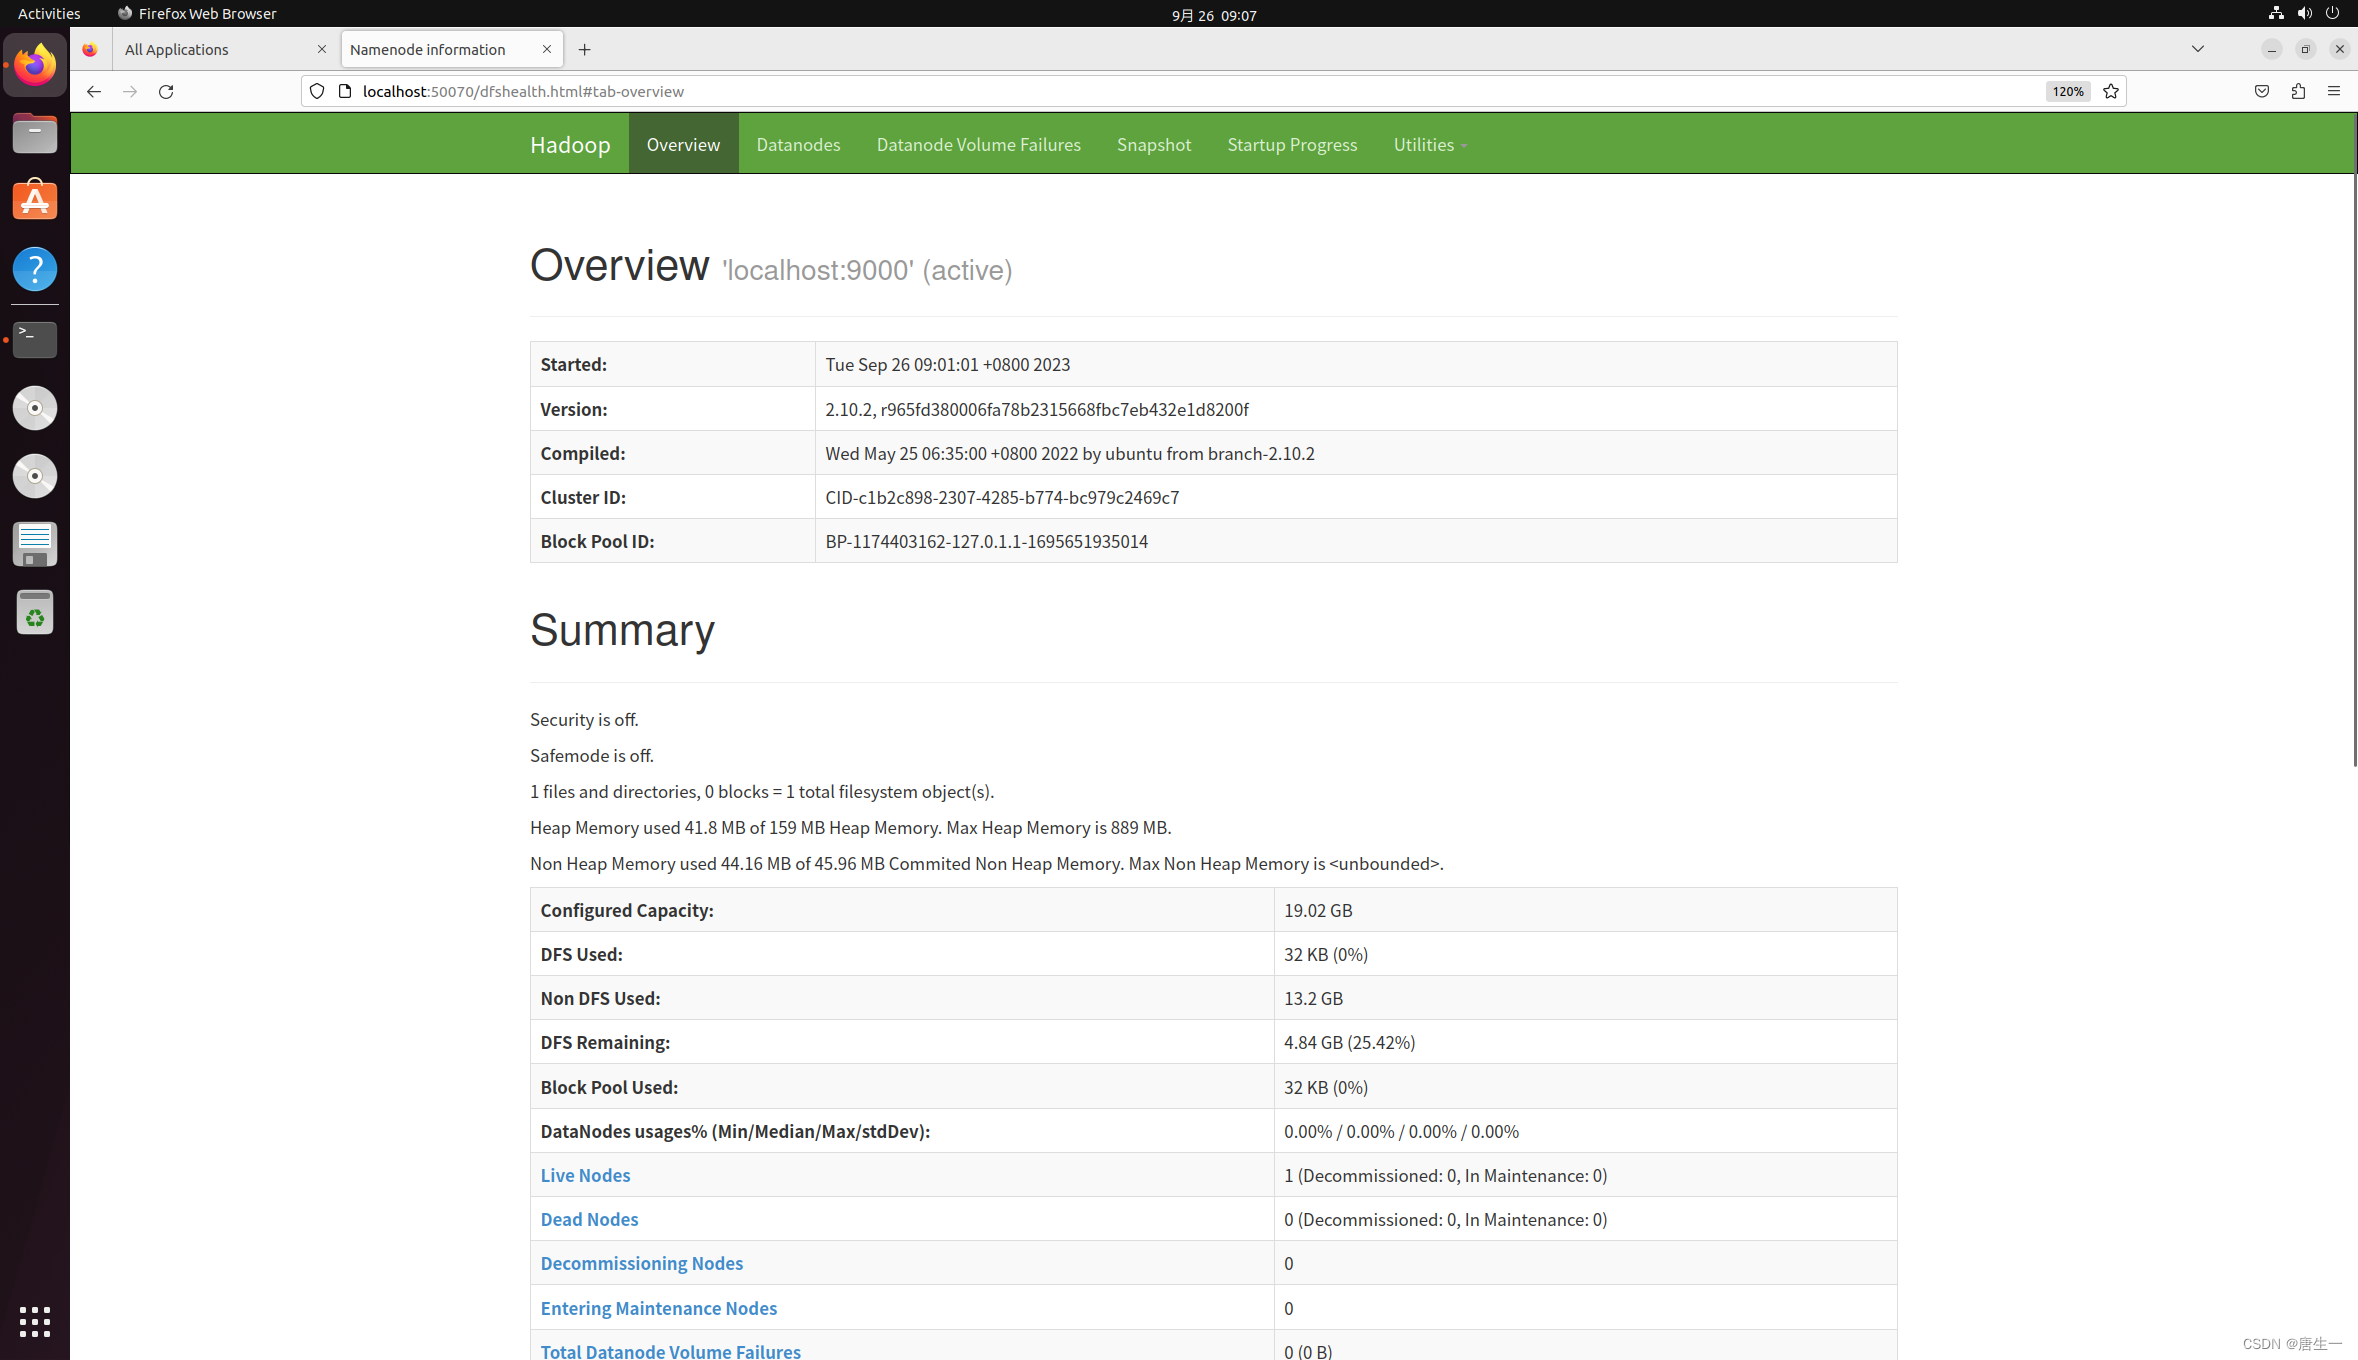Follow Total Datanode Volume Failures link
The height and width of the screenshot is (1360, 2358).
[x=670, y=1351]
